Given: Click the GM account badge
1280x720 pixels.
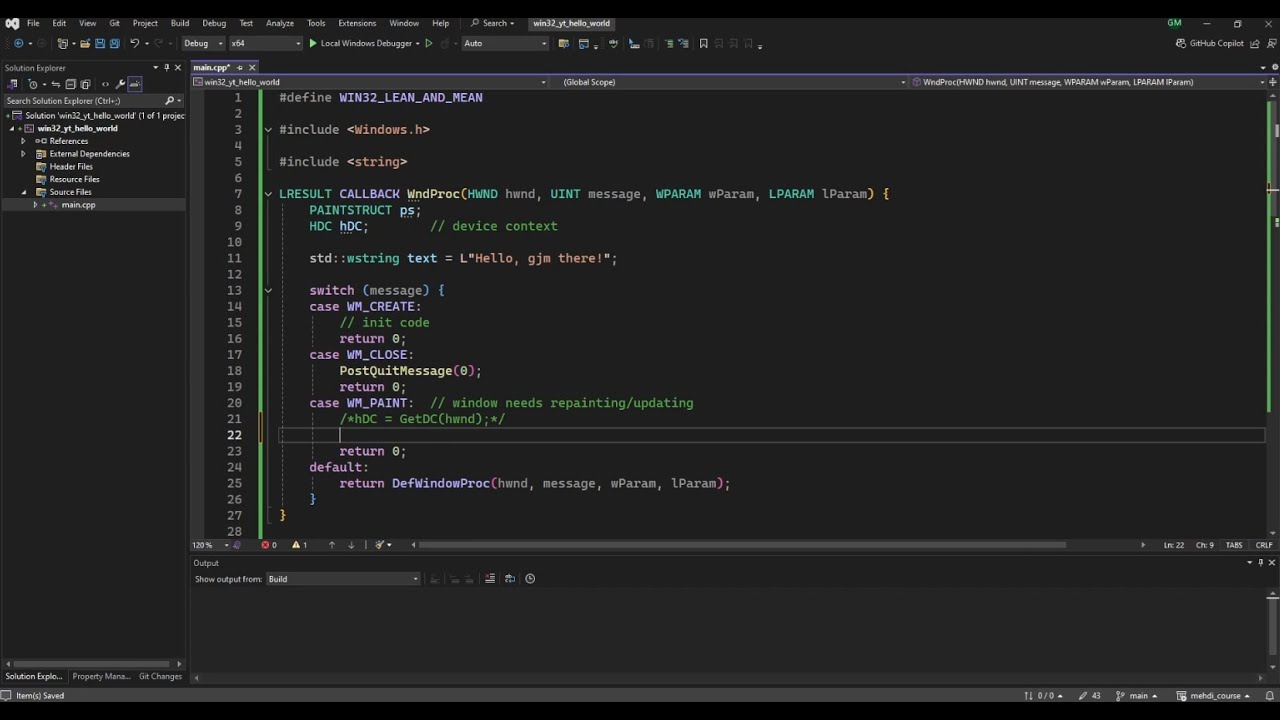Looking at the screenshot, I should coord(1174,23).
